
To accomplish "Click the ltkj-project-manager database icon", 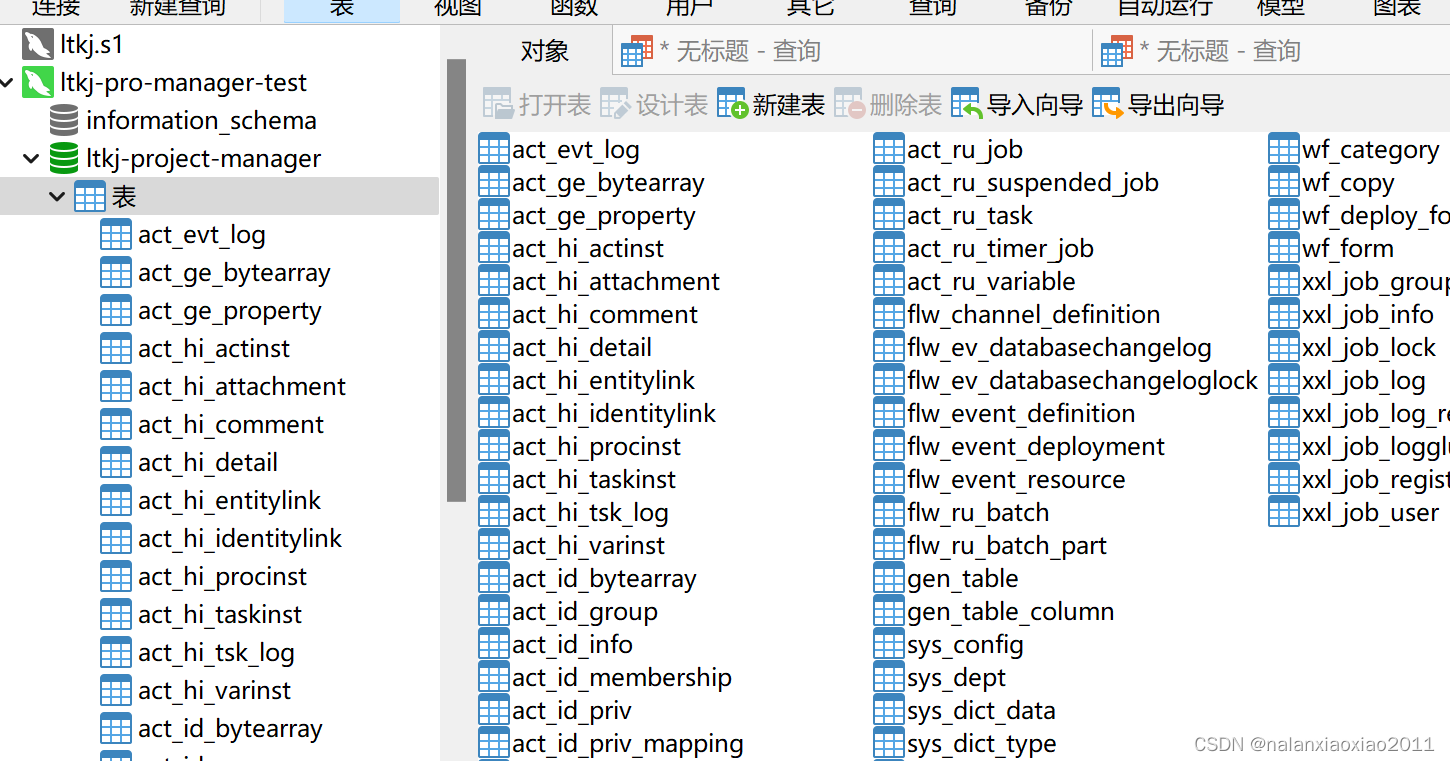I will [x=64, y=159].
